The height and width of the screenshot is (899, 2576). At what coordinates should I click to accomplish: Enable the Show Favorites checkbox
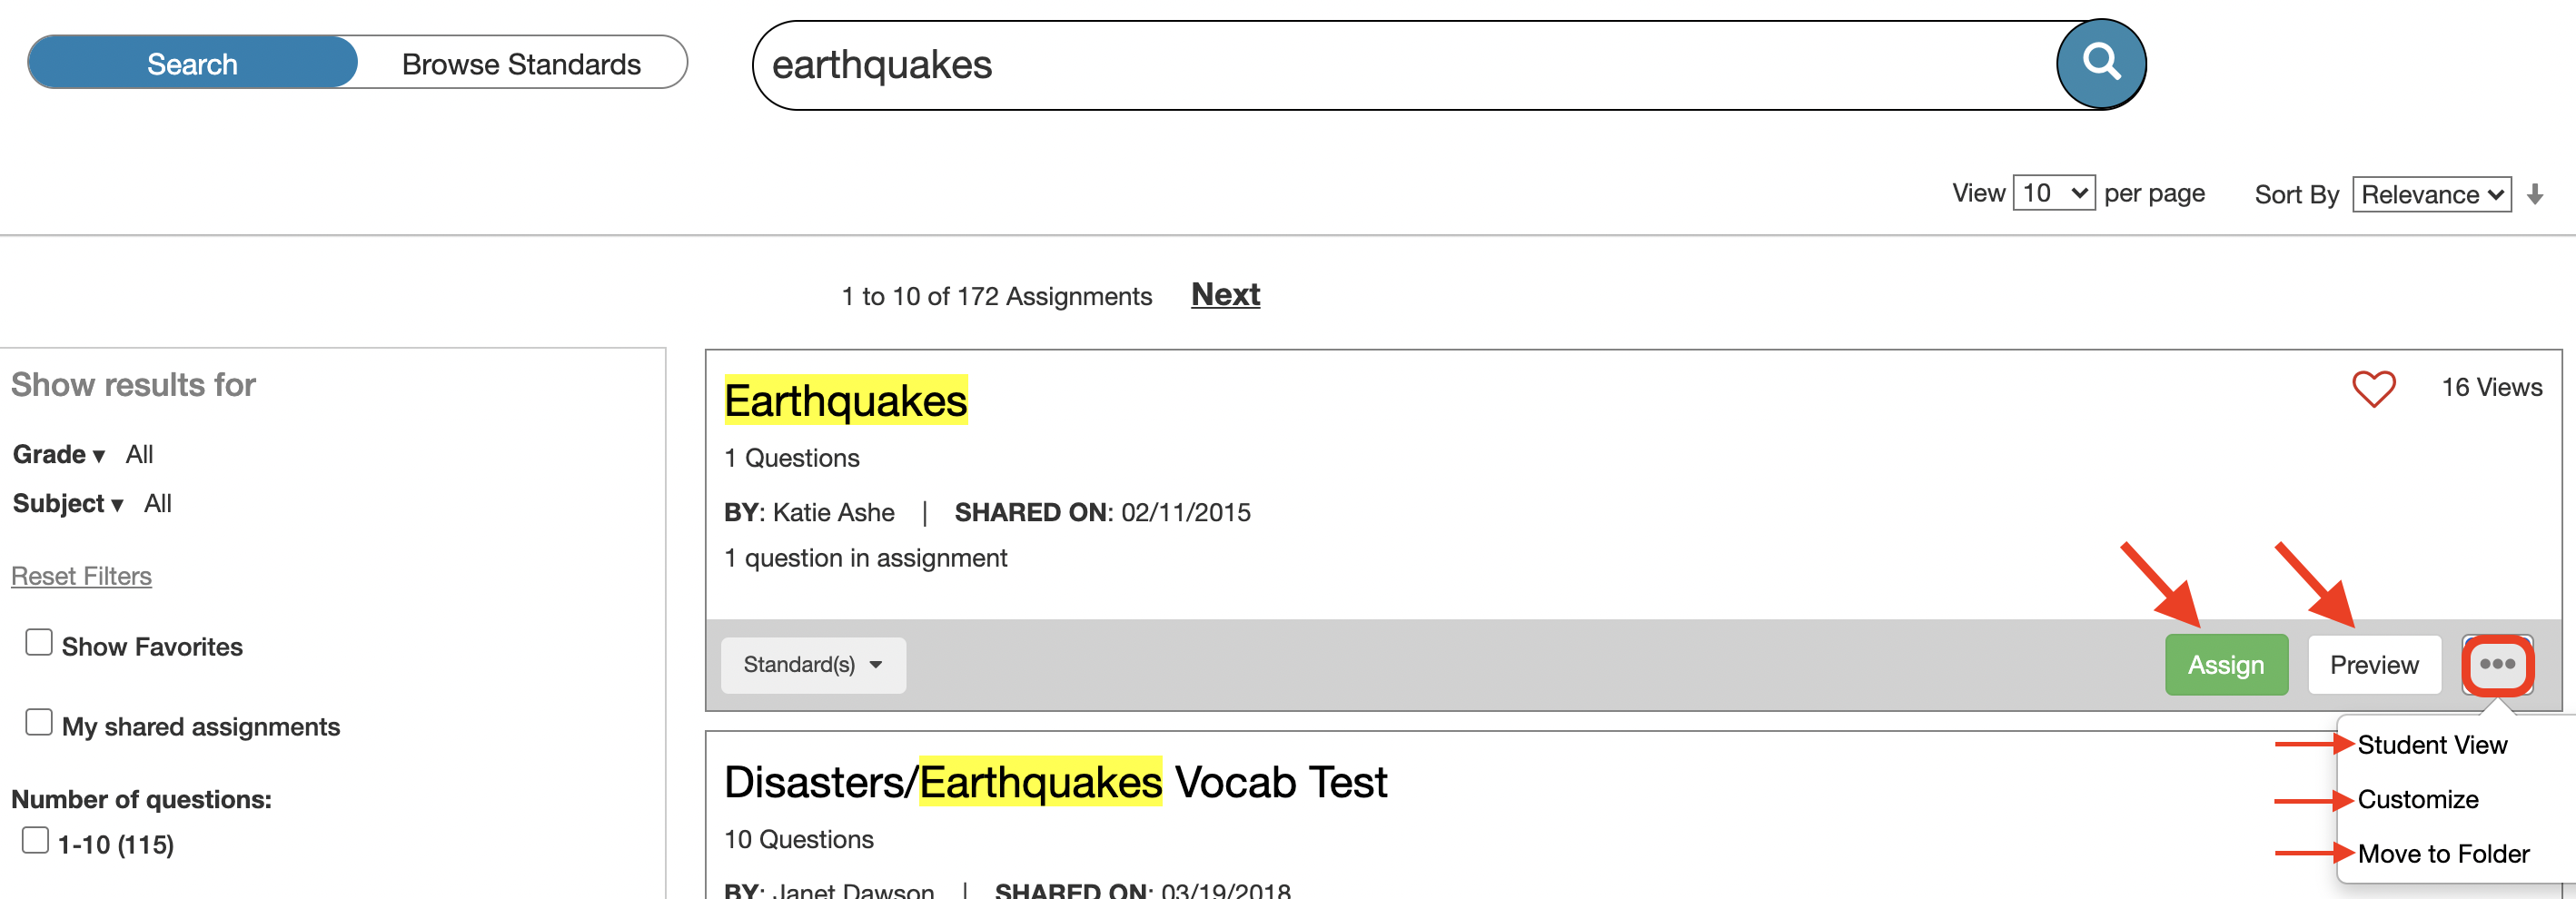pyautogui.click(x=39, y=642)
